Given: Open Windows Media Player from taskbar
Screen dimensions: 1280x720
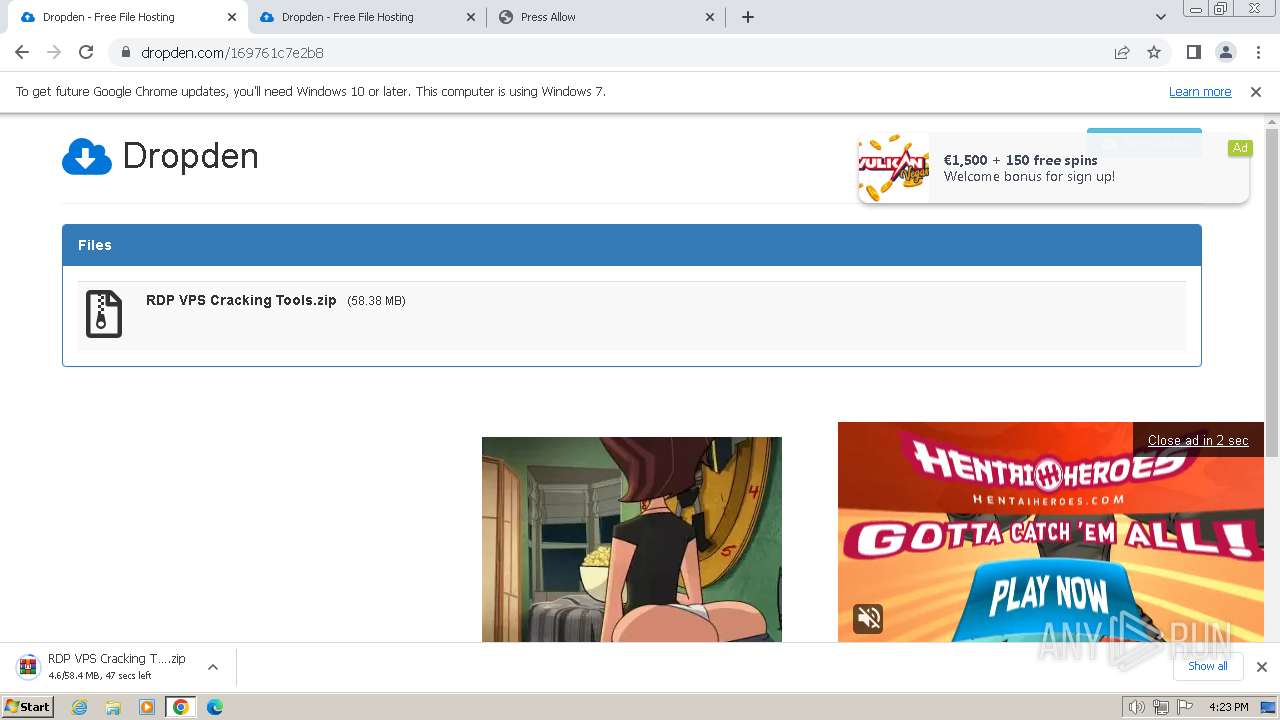Looking at the screenshot, I should (x=147, y=707).
